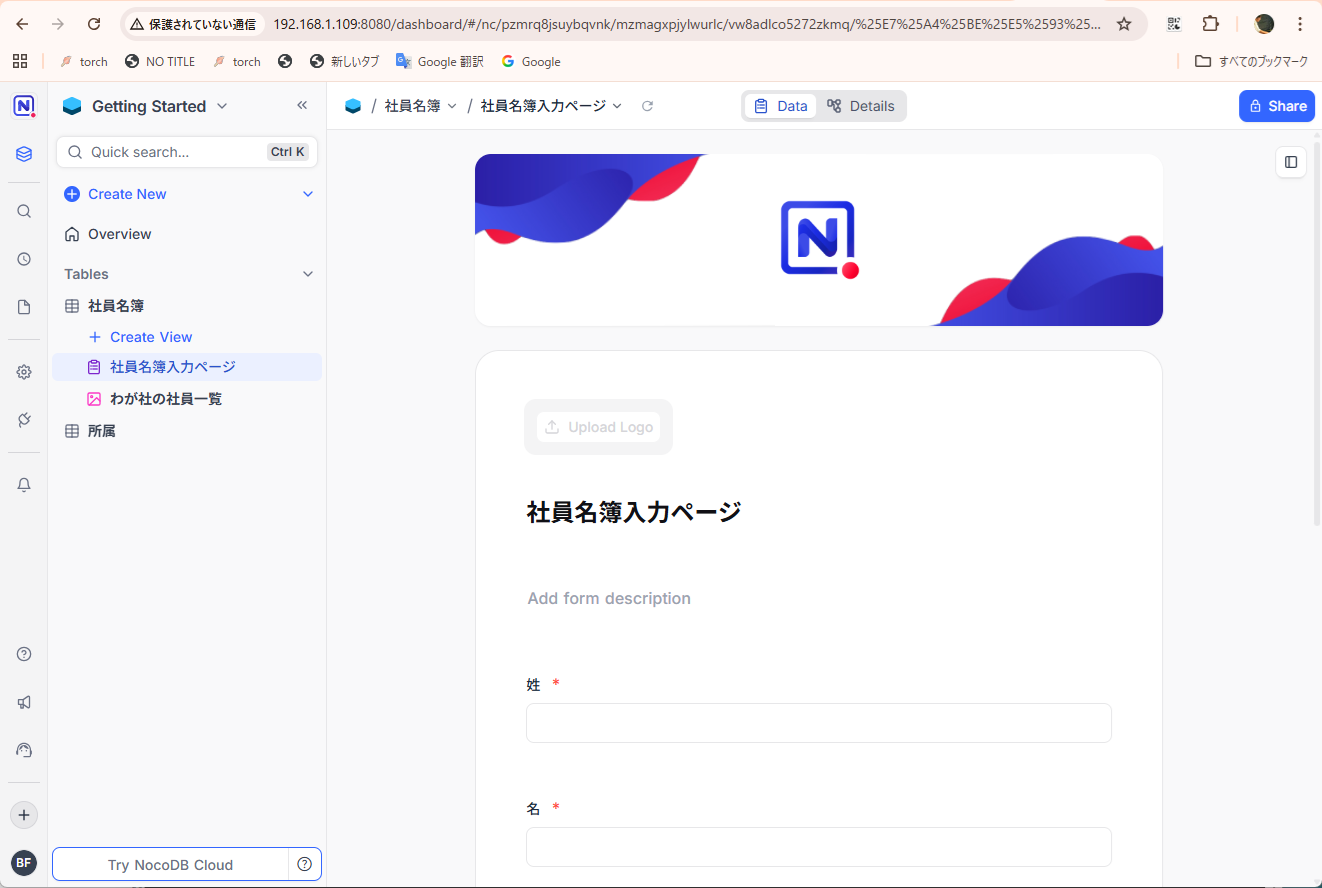Screen dimensions: 1322x888
Task: Open the わが社の社員一覧 gallery view
Action: click(166, 399)
